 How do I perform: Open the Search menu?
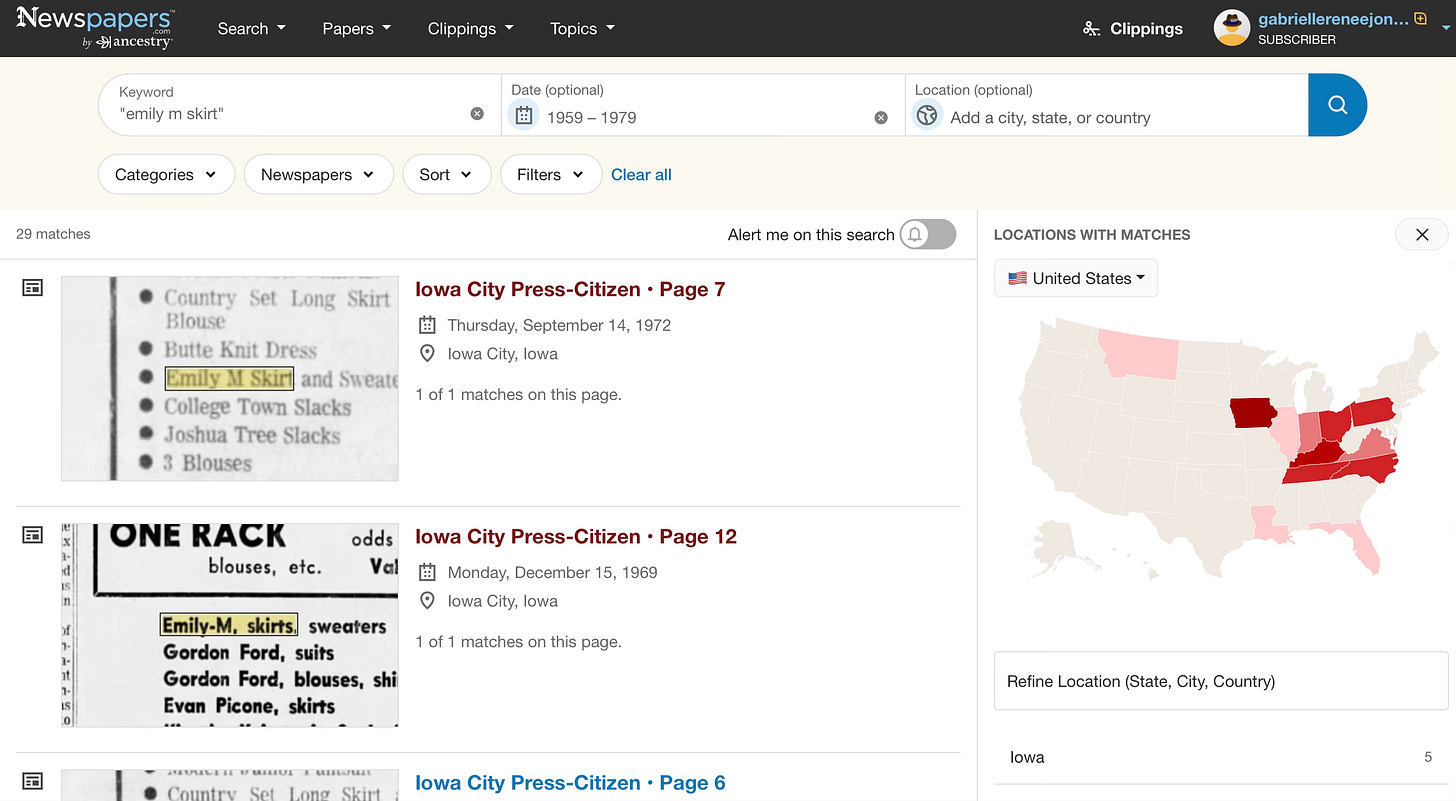(251, 29)
